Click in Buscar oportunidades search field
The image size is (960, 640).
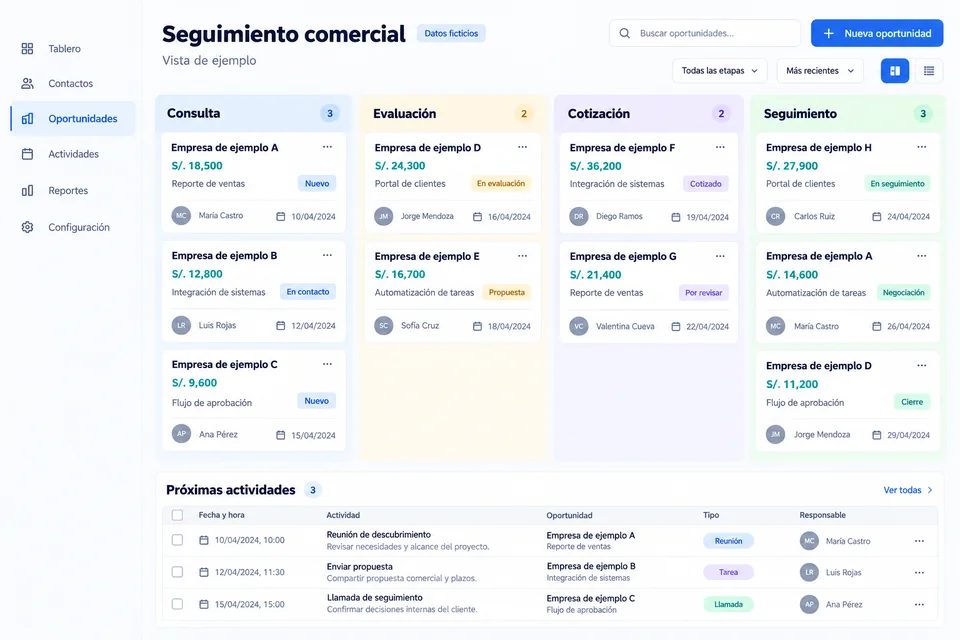click(705, 33)
